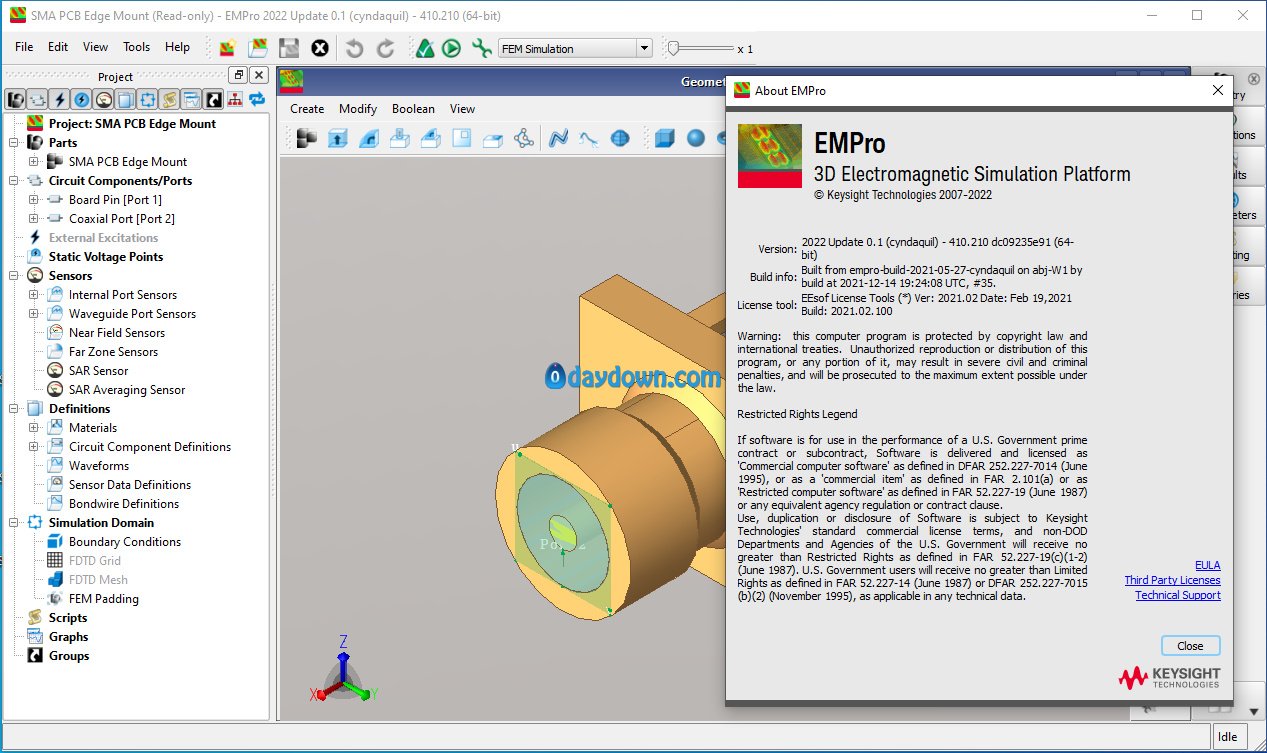1267x753 pixels.
Task: Click the red hierarchy tree icon
Action: coord(235,99)
